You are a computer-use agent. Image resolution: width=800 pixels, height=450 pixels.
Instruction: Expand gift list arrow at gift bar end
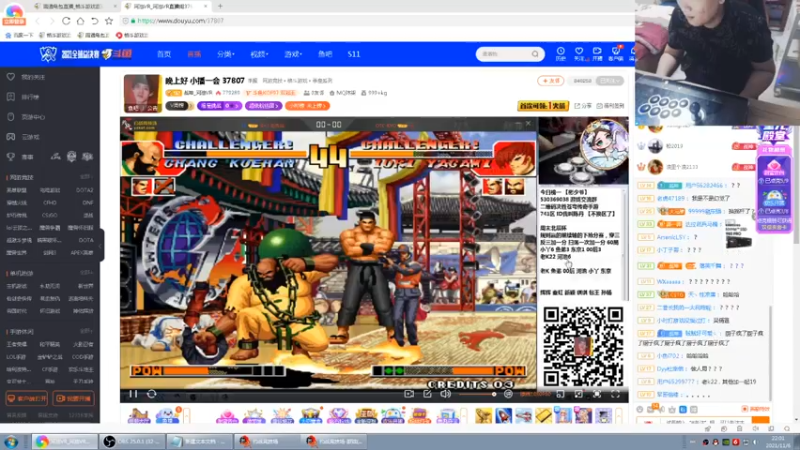(619, 415)
